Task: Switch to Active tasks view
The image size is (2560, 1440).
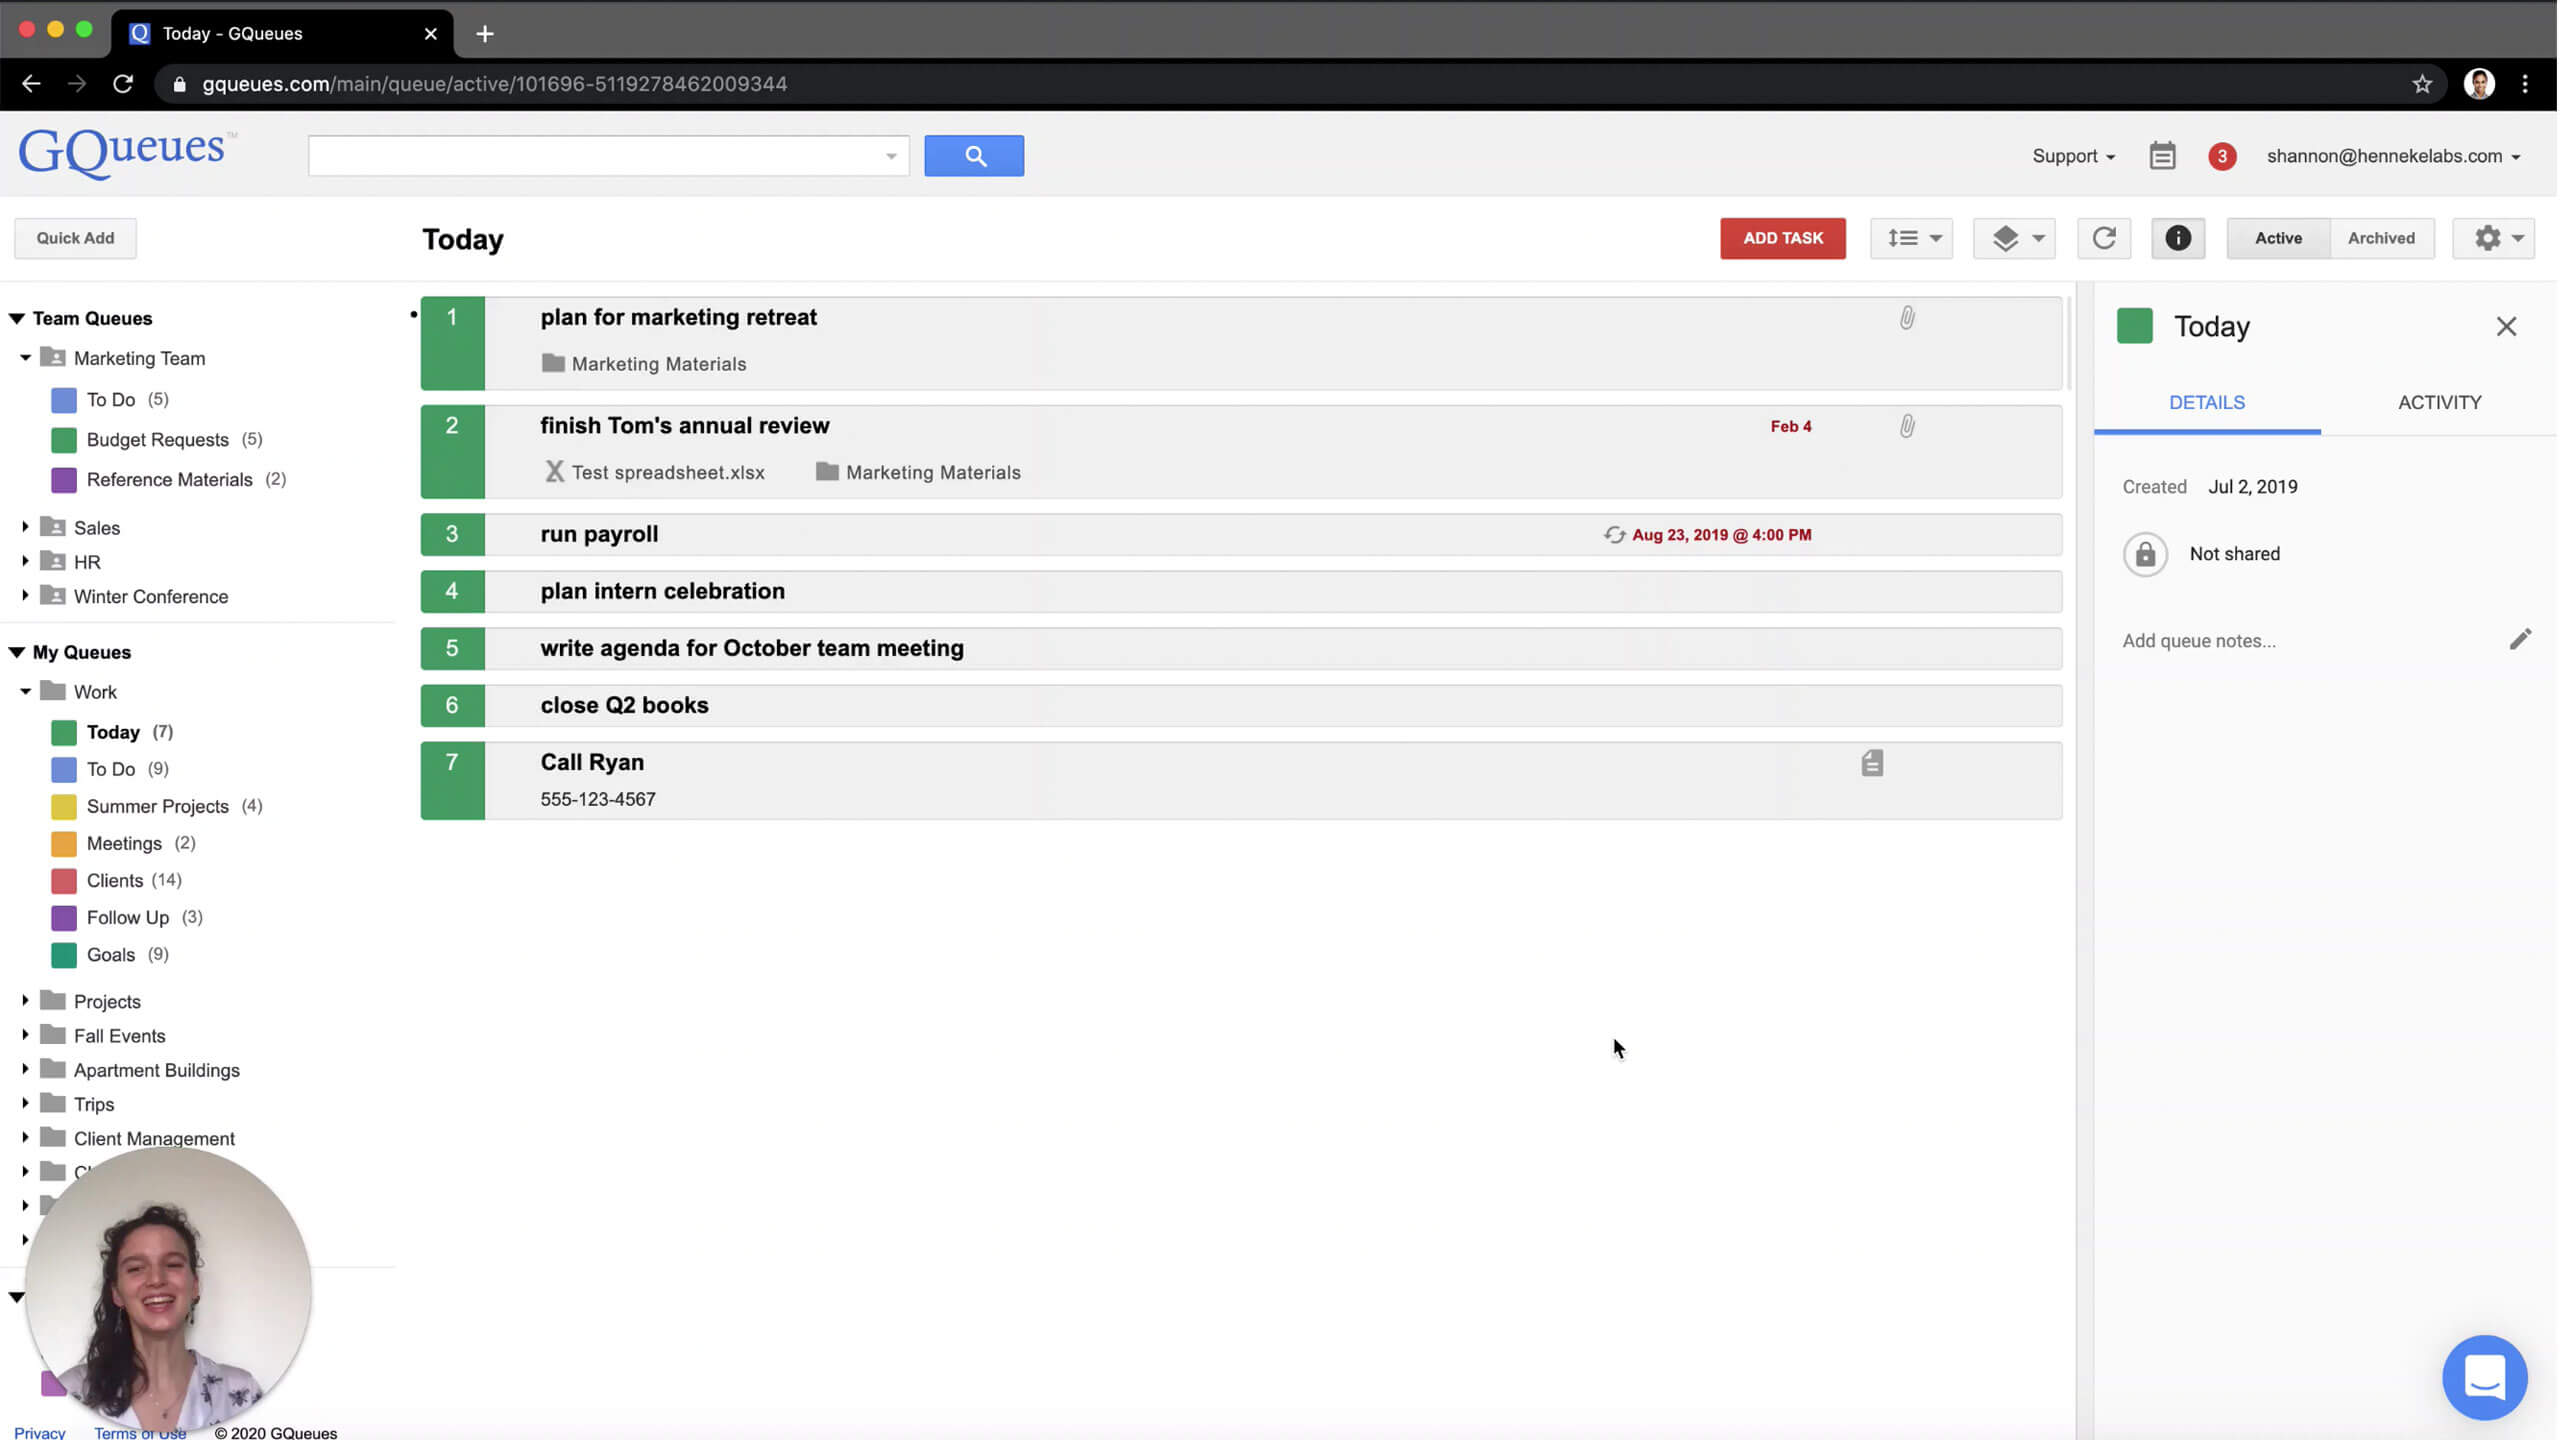Action: click(x=2278, y=238)
